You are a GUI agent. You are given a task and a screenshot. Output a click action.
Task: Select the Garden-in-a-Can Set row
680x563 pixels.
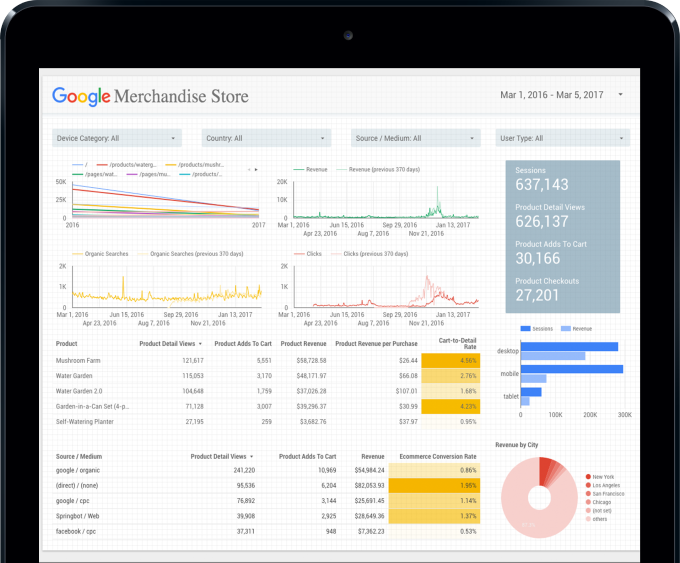coord(266,406)
